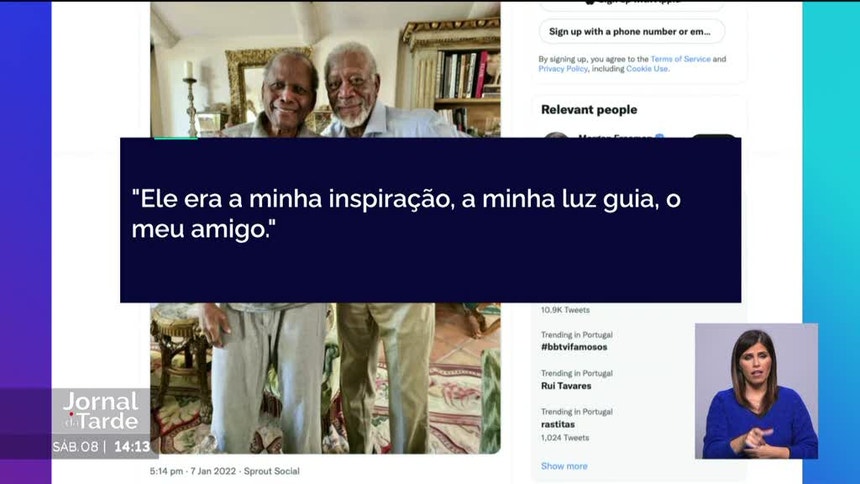Open the Terms of Service link

point(680,59)
